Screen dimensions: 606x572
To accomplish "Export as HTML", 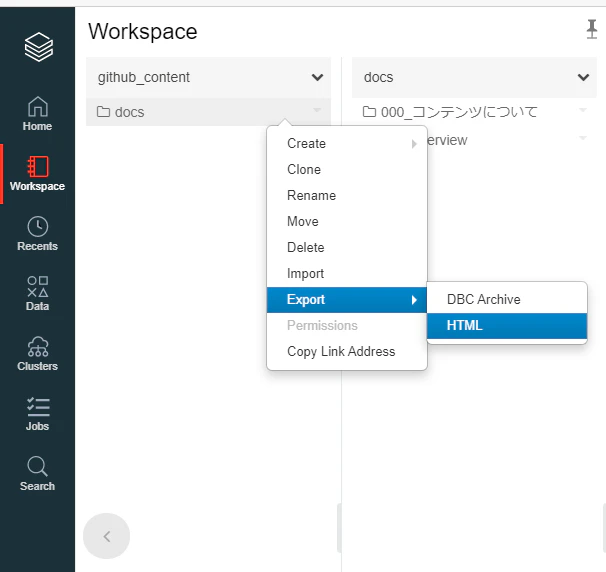I will pyautogui.click(x=507, y=325).
